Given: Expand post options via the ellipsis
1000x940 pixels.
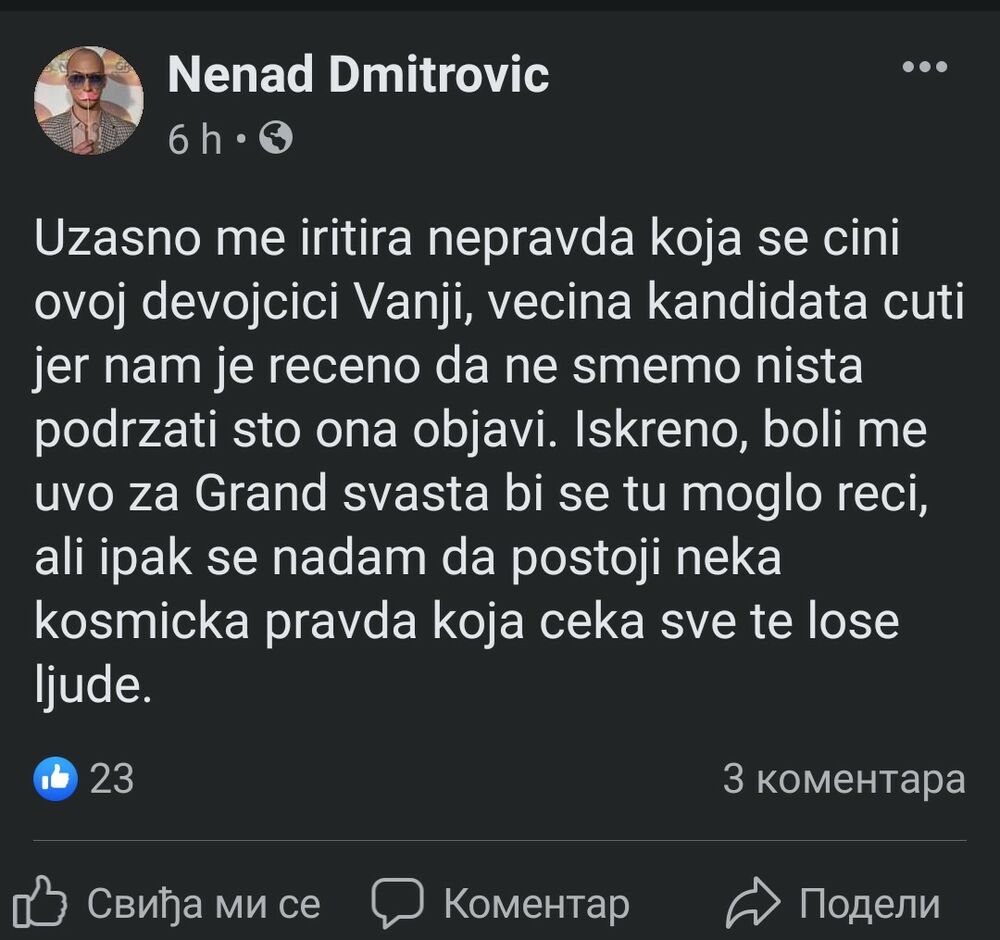Looking at the screenshot, I should [x=926, y=66].
